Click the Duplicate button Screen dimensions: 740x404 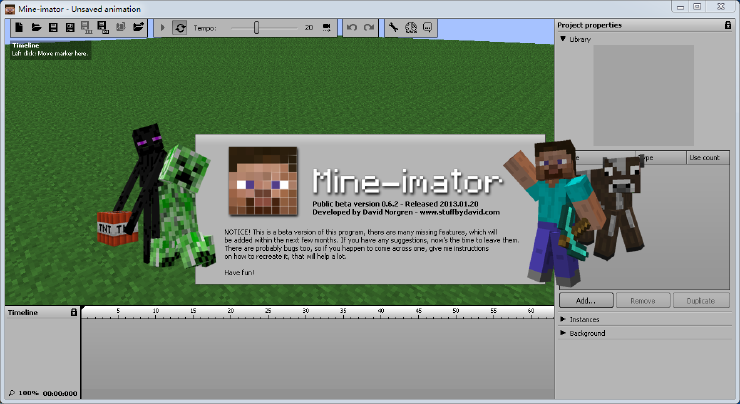(701, 300)
